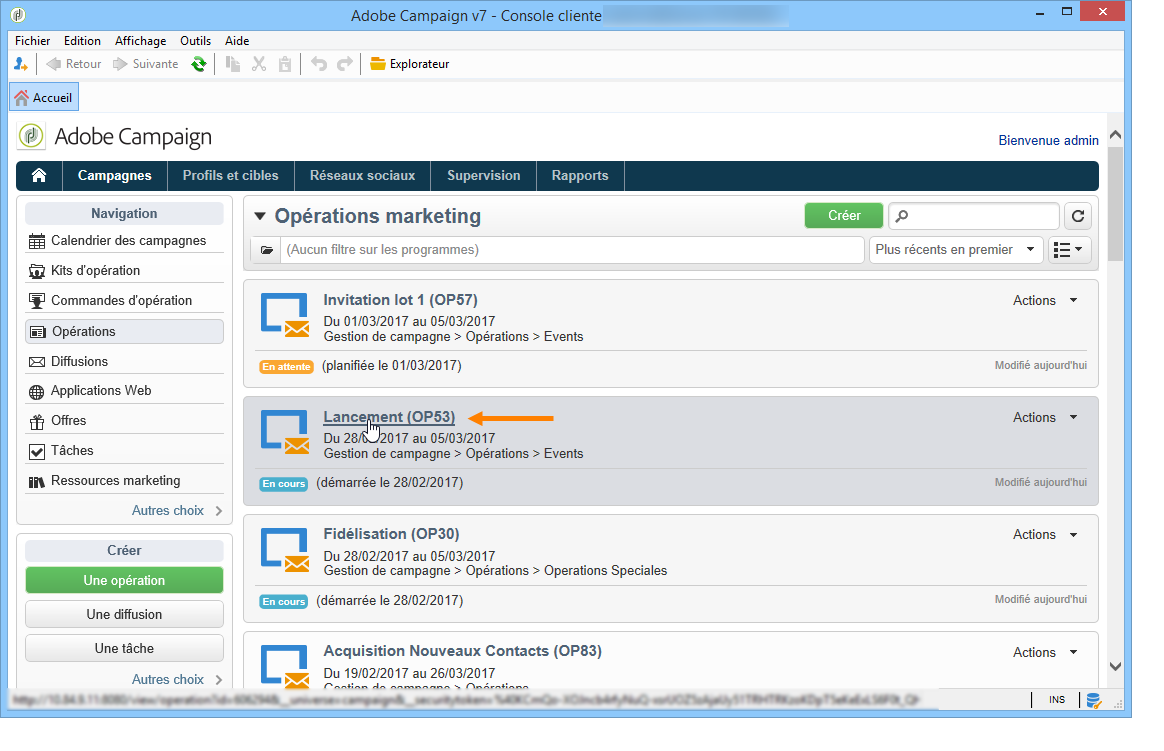Click the Retour back arrow
The width and height of the screenshot is (1164, 751).
coord(73,64)
